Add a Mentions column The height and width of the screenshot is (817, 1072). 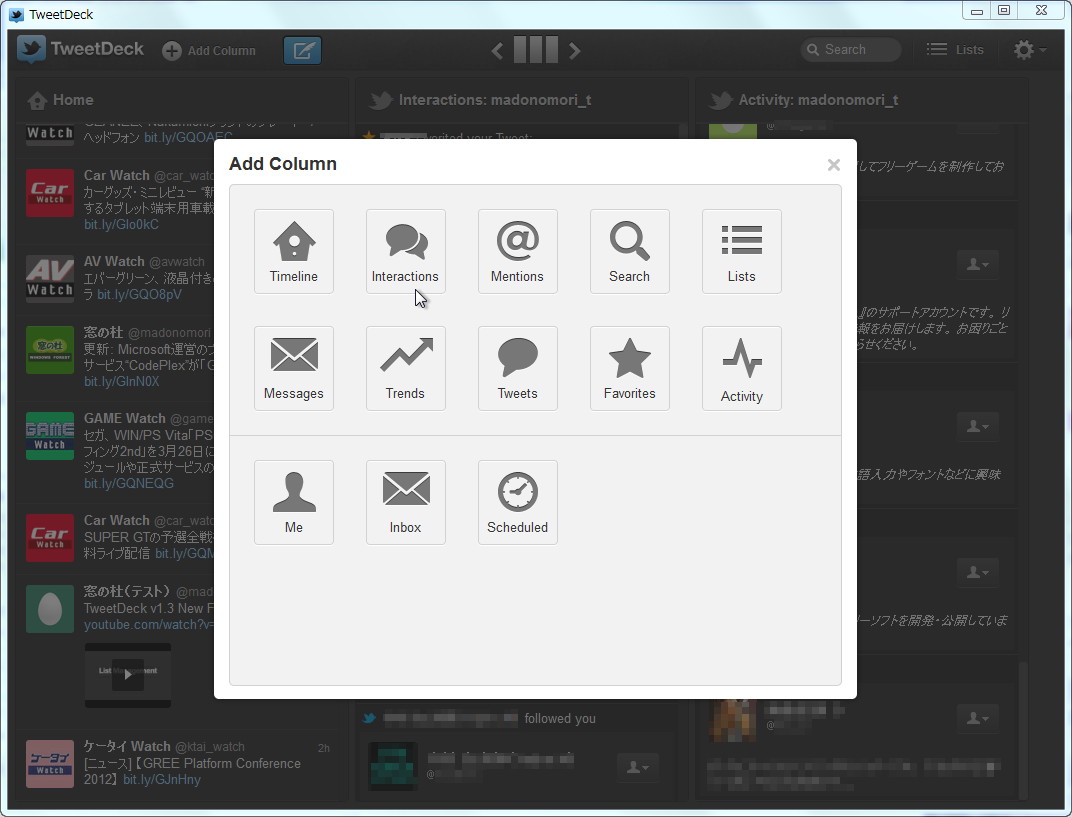click(517, 251)
